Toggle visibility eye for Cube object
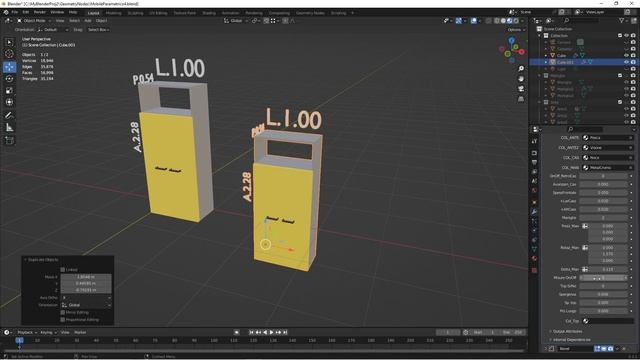 (x=627, y=55)
